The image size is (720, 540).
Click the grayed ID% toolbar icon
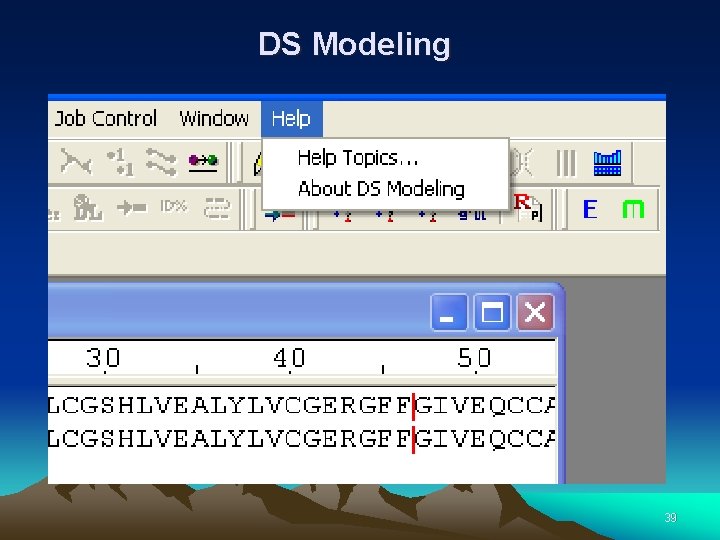174,207
